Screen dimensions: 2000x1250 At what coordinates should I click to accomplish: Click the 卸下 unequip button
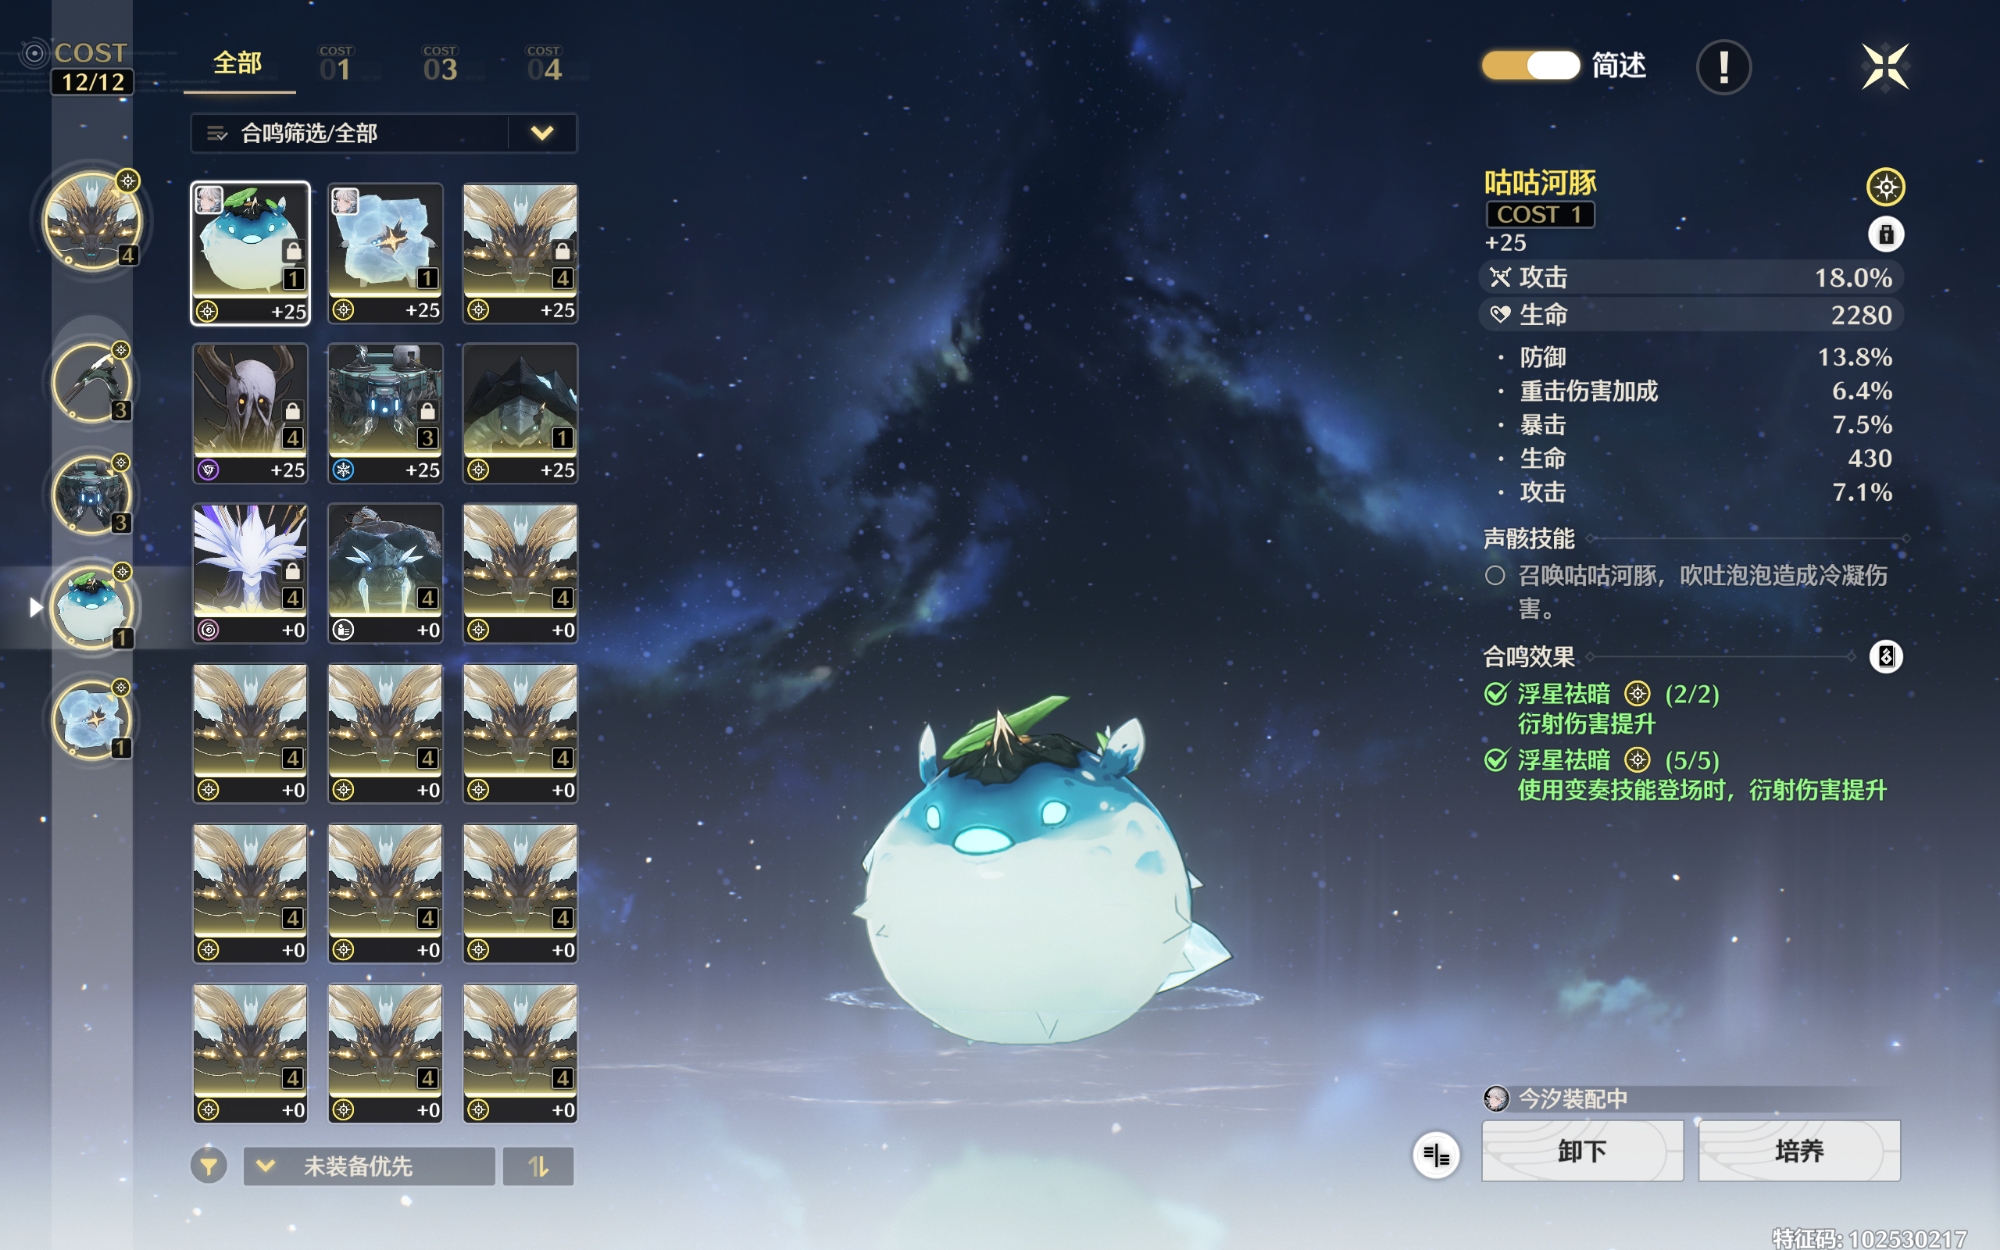tap(1582, 1151)
